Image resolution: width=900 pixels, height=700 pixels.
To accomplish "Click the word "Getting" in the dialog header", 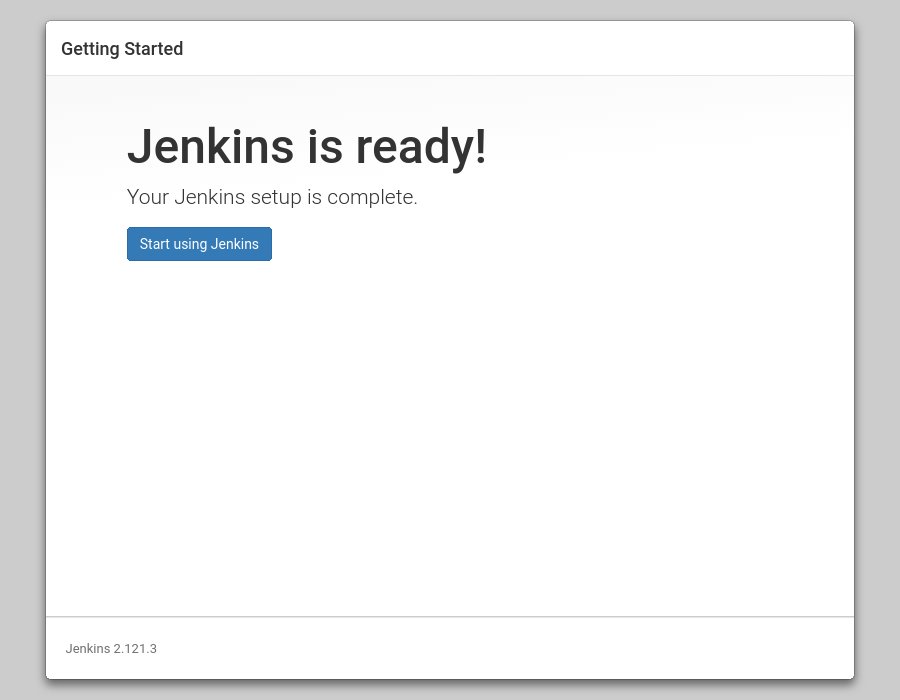I will coord(90,49).
